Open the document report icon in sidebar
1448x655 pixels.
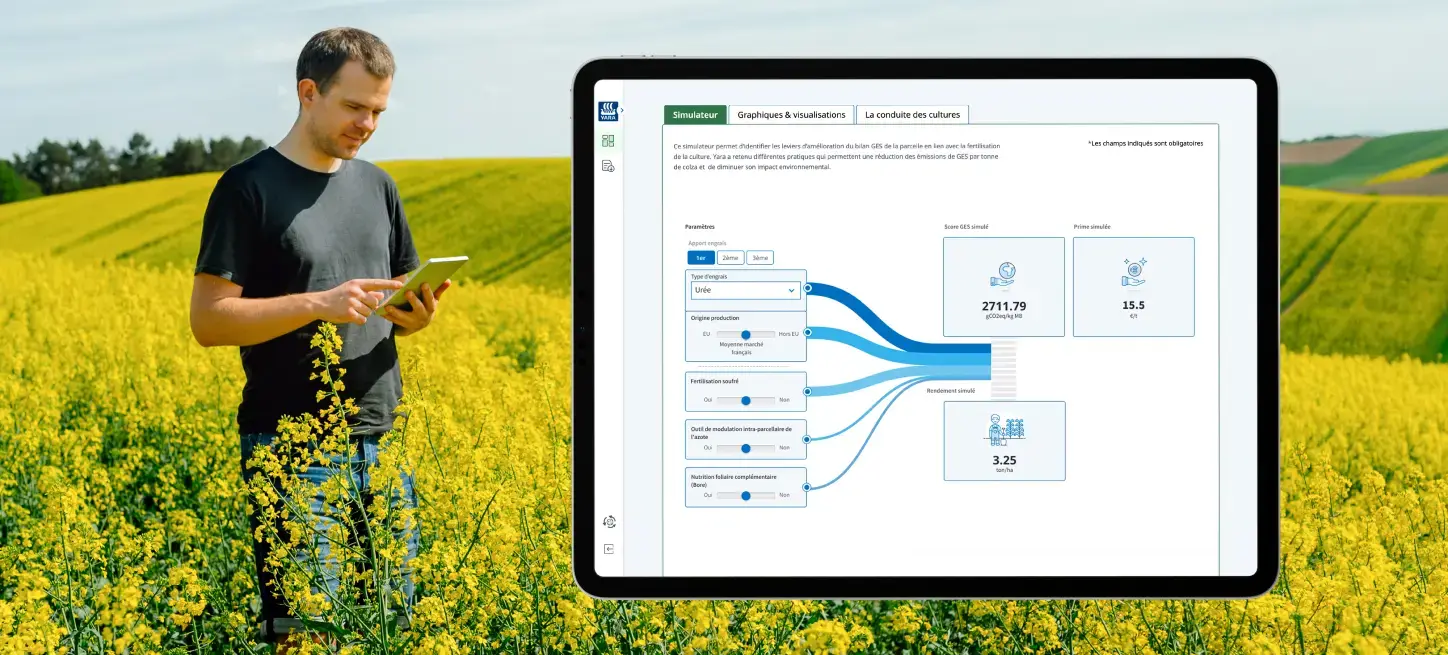click(608, 166)
